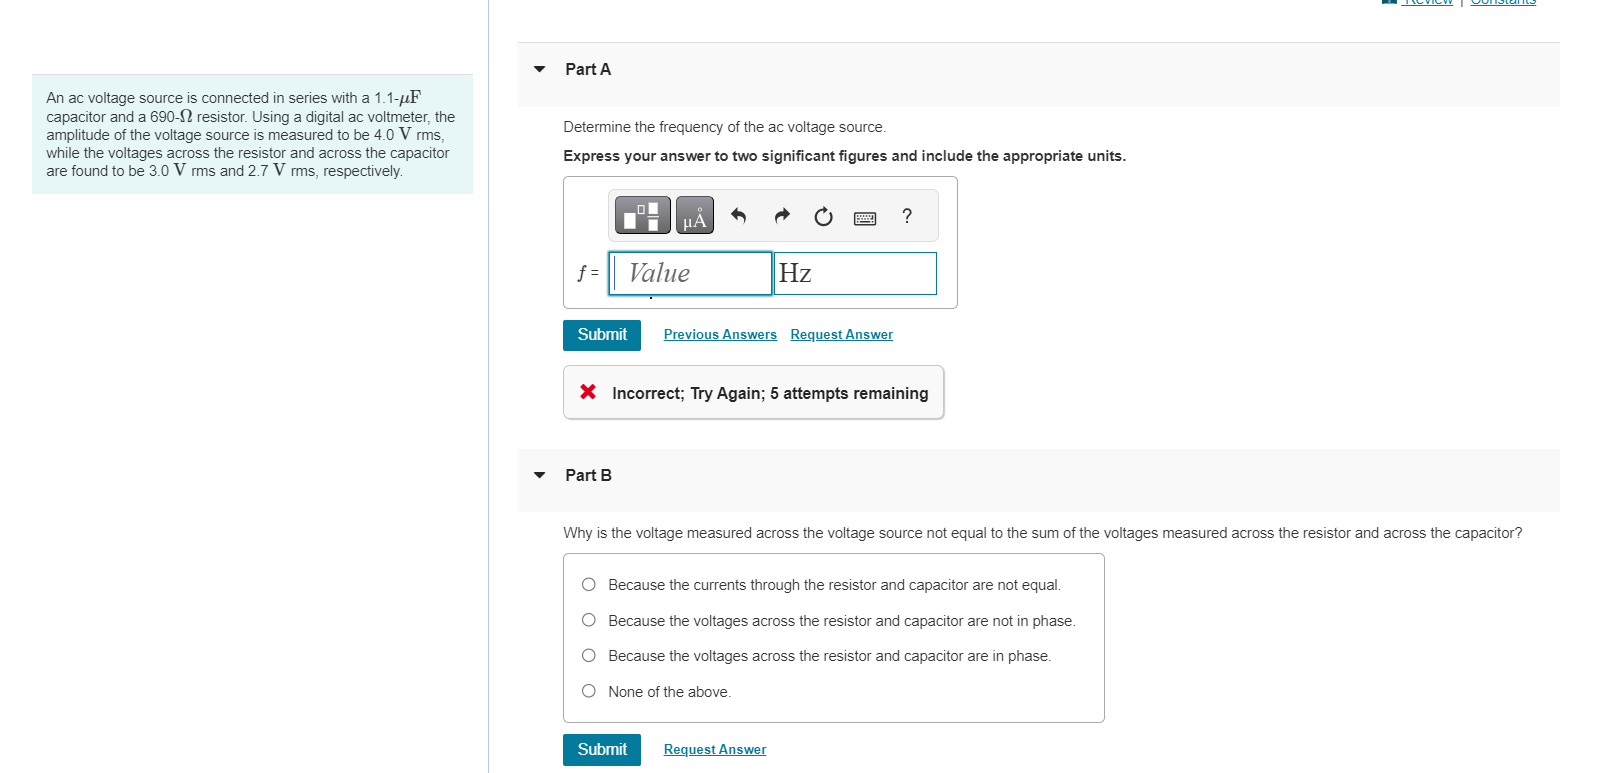This screenshot has height=773, width=1600.
Task: Open answer help via question mark icon
Action: 906,216
